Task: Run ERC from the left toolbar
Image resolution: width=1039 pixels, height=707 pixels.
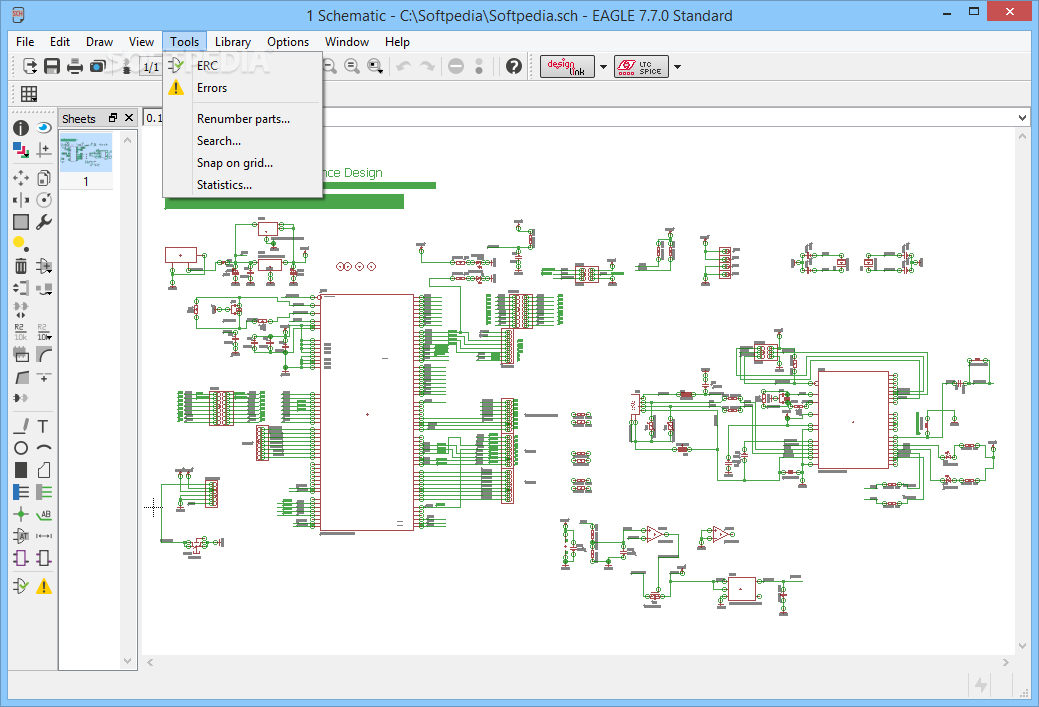Action: click(21, 586)
